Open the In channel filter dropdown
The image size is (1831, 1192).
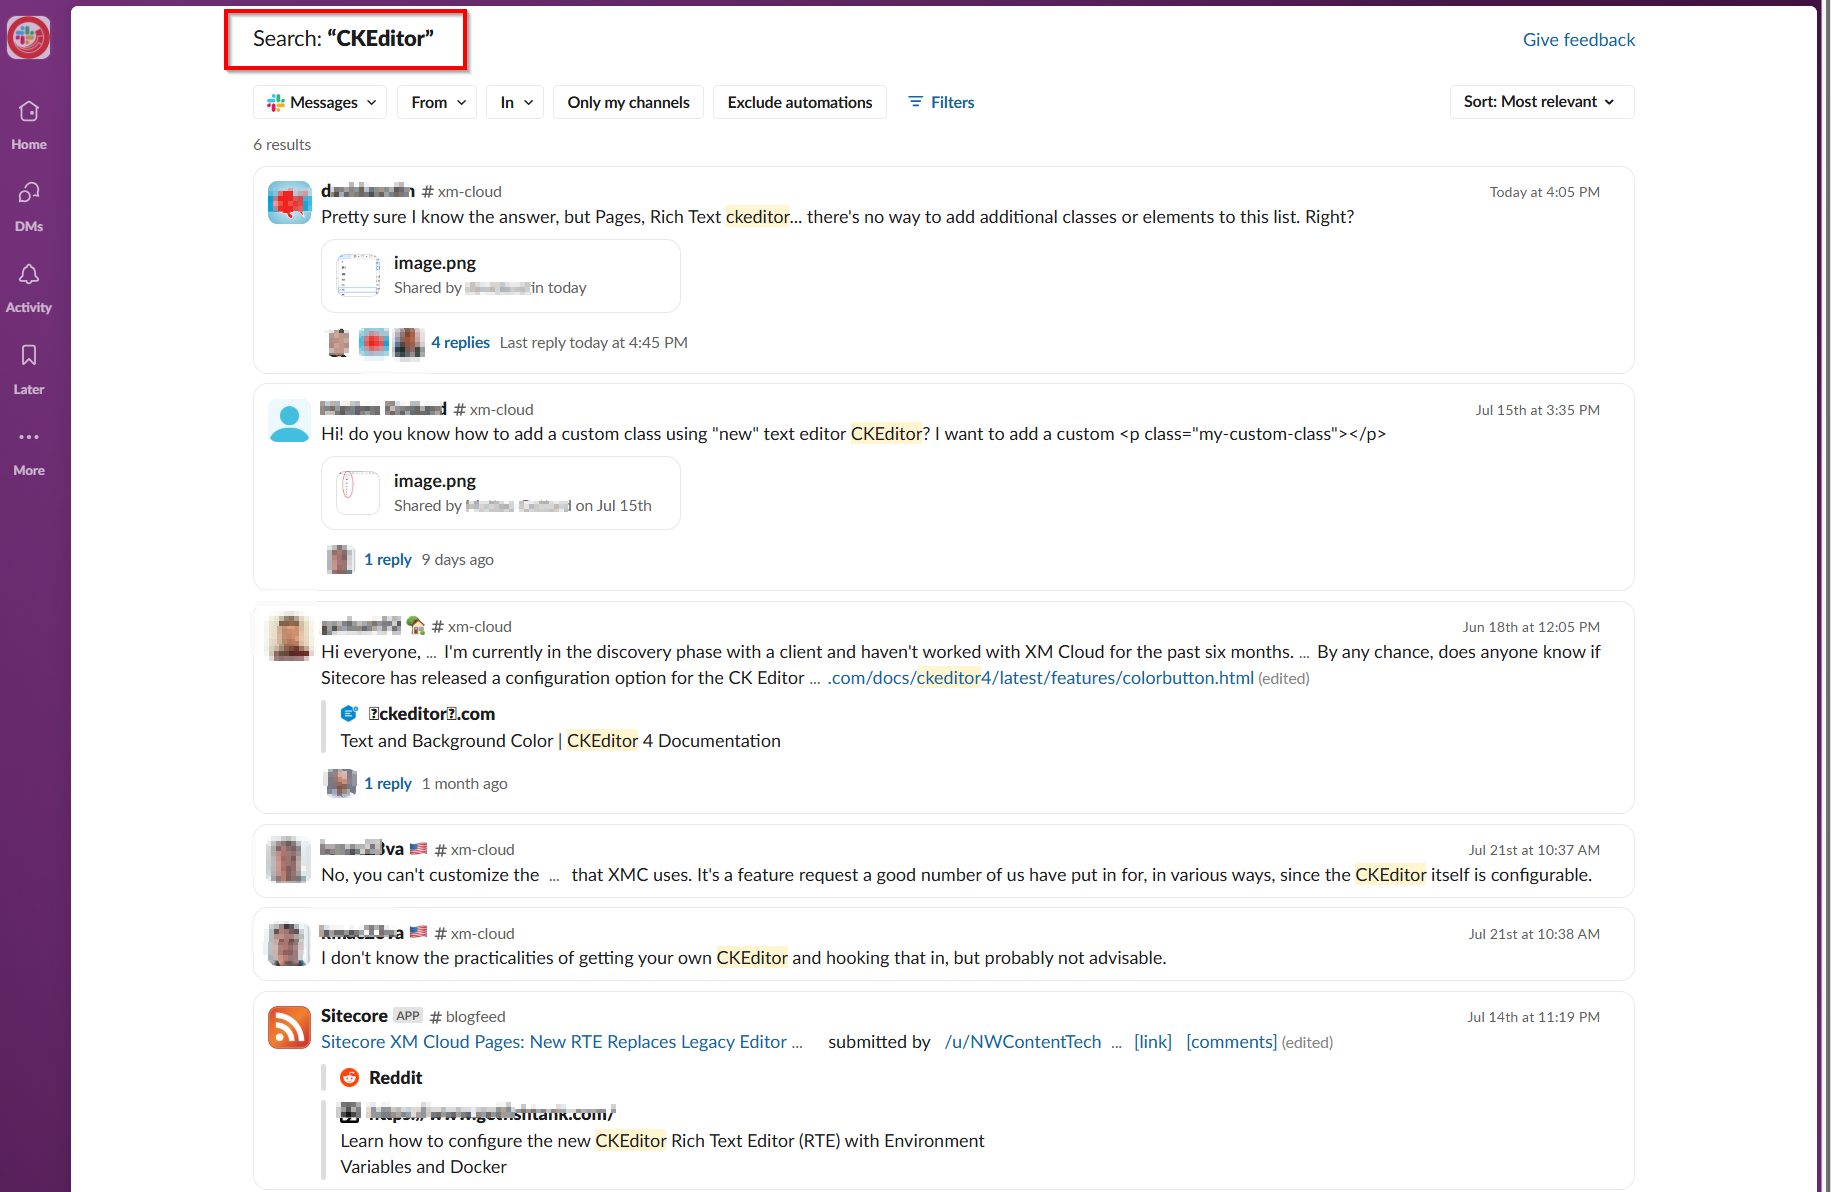pyautogui.click(x=515, y=102)
